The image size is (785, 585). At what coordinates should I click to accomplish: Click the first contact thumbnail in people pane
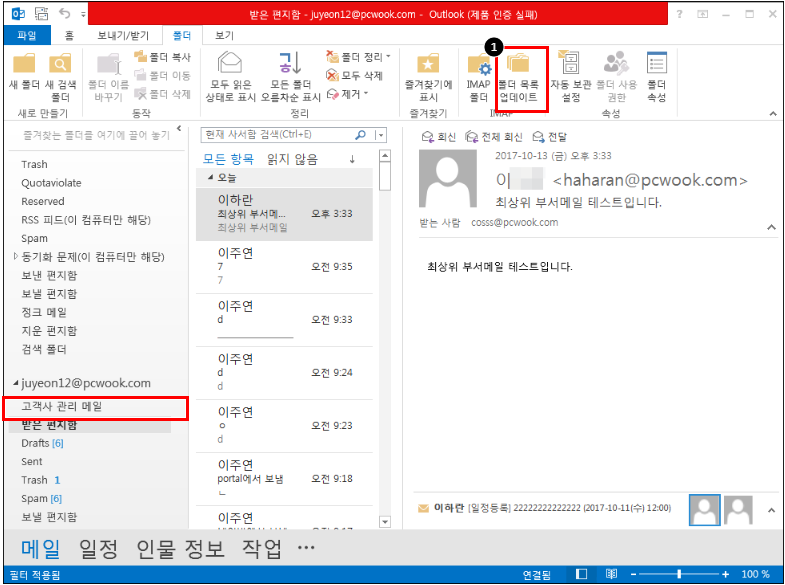[704, 510]
